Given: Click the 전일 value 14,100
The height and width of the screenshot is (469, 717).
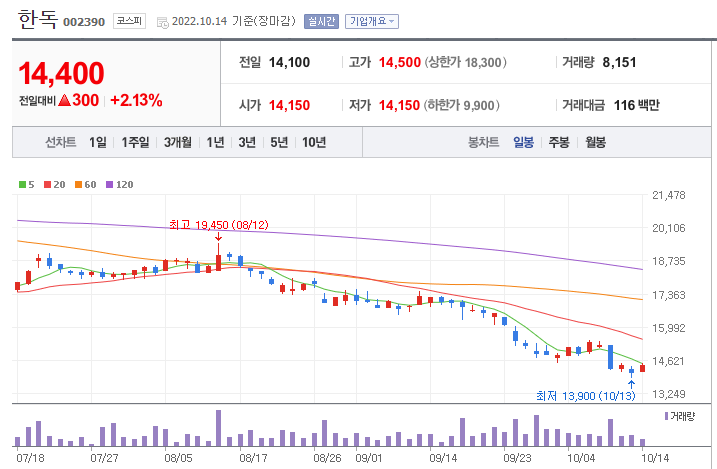Looking at the screenshot, I should coord(289,62).
